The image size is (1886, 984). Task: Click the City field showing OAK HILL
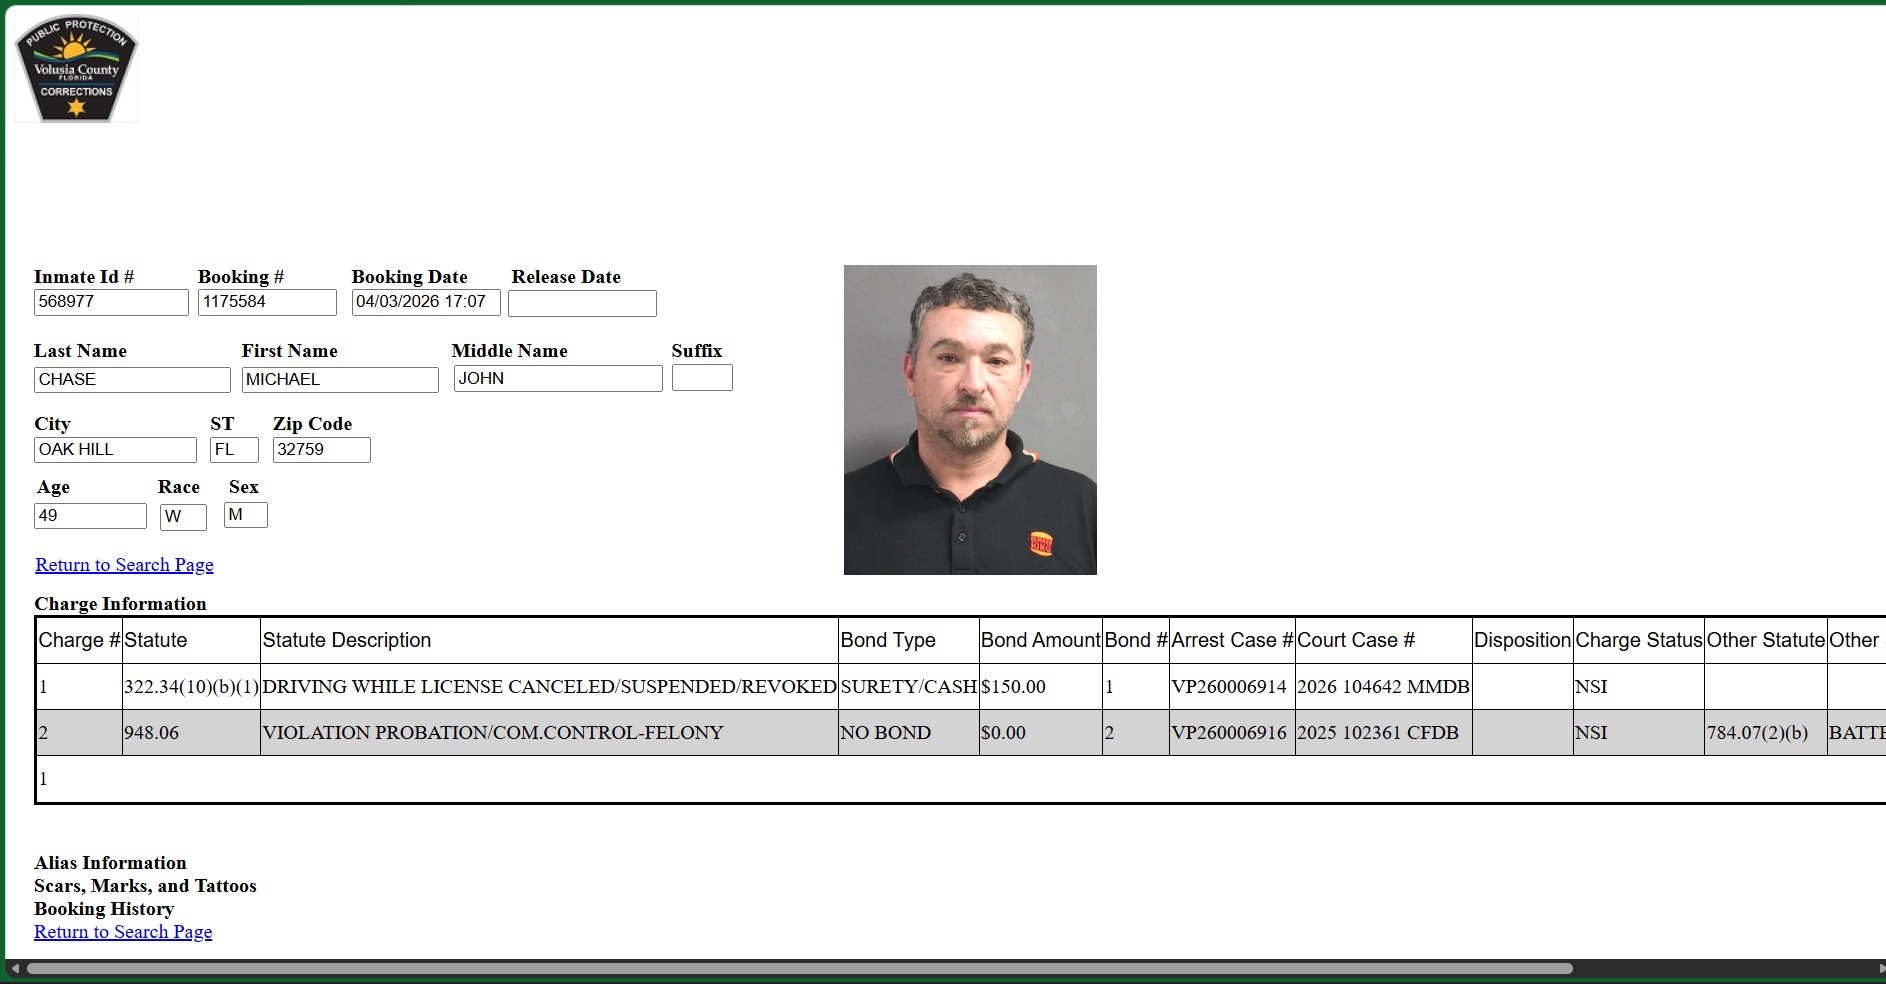tap(115, 450)
